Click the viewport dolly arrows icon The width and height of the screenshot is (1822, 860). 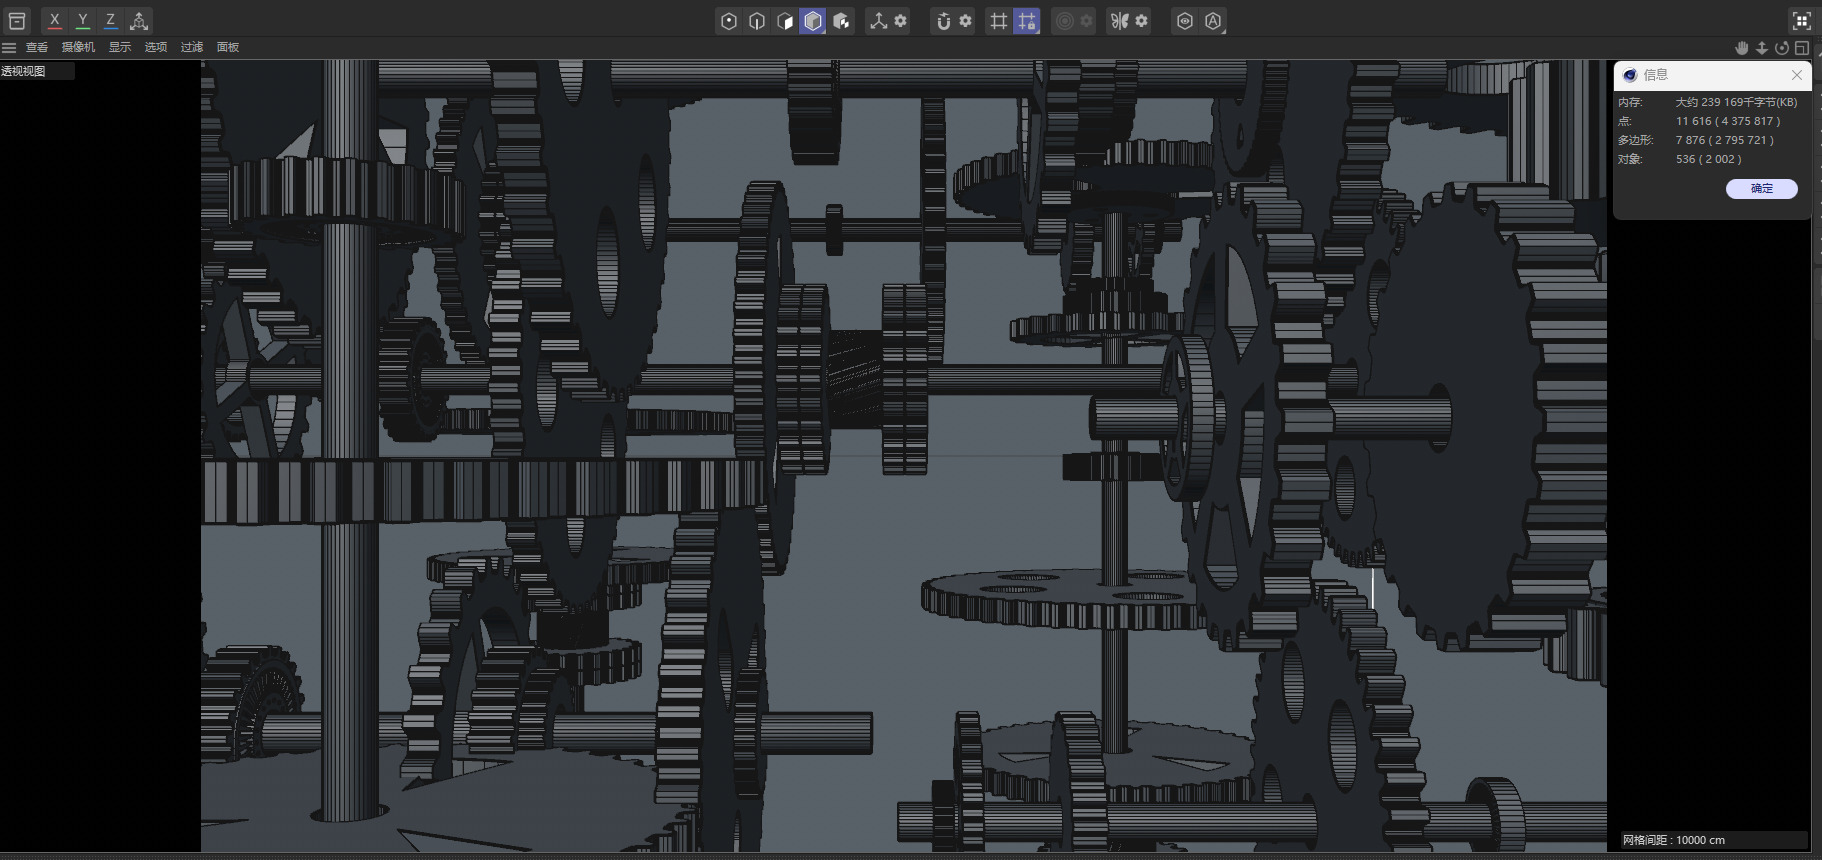coord(1762,48)
